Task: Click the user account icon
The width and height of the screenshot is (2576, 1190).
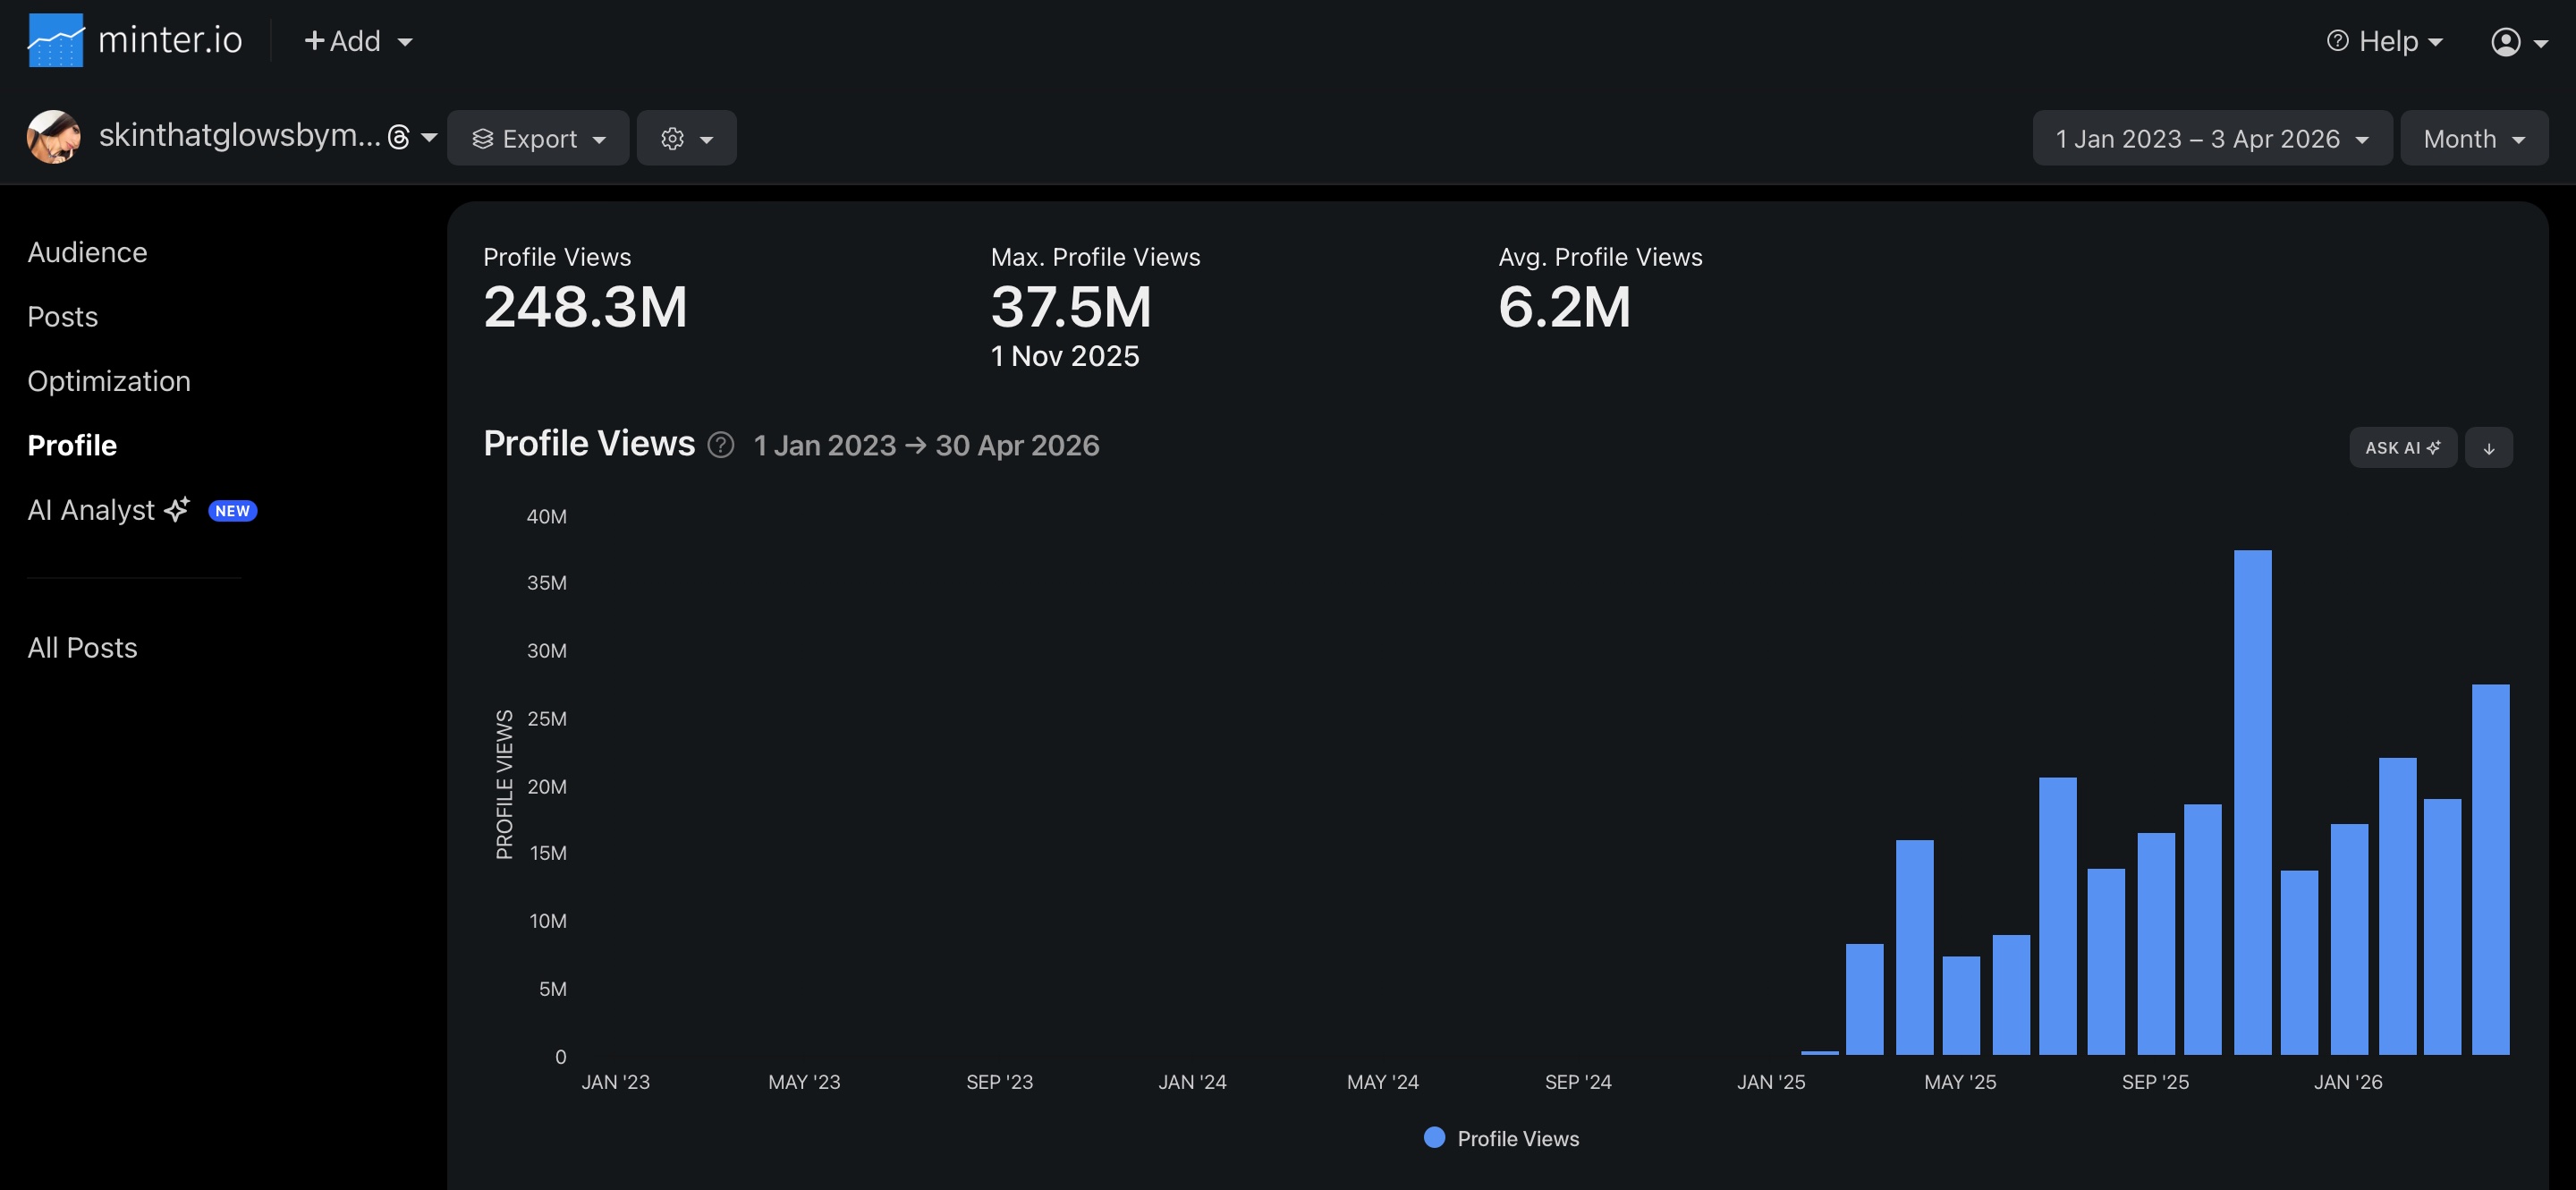Action: pyautogui.click(x=2505, y=42)
